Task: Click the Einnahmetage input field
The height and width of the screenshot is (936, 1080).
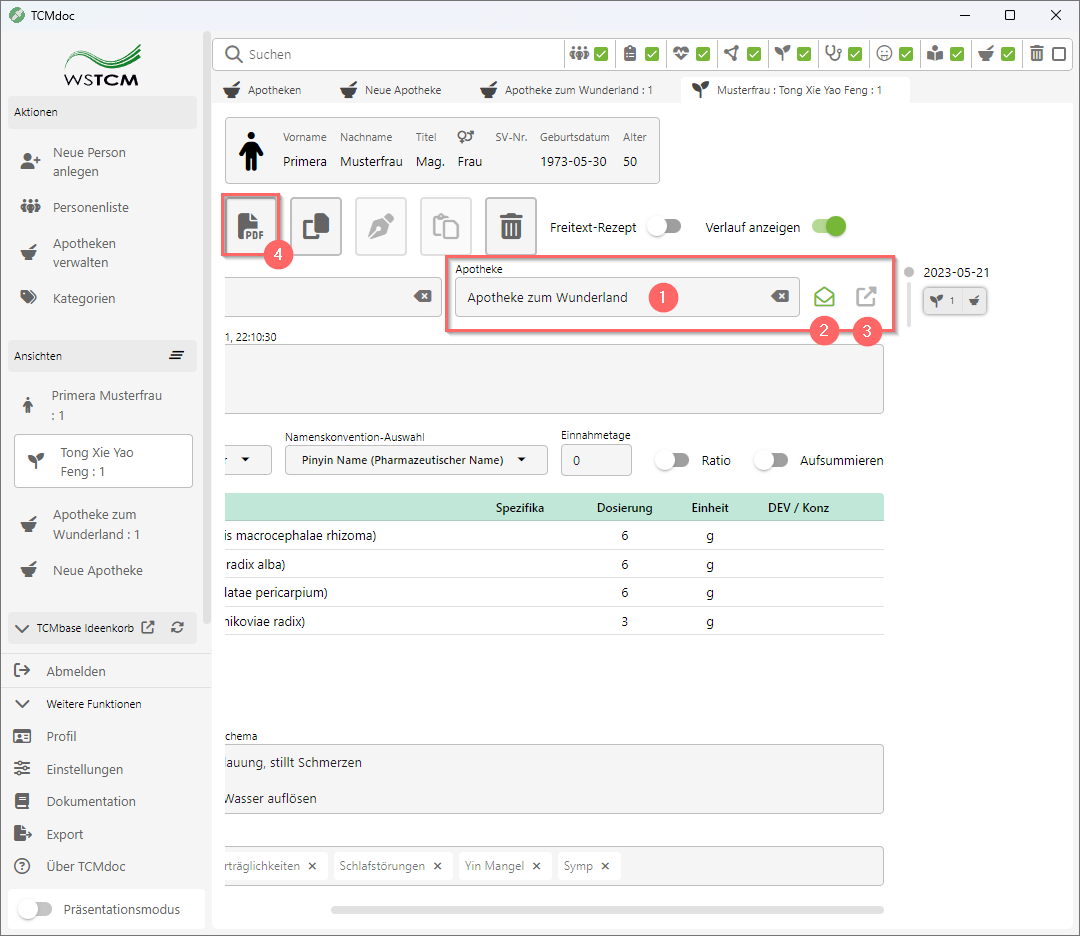Action: 596,460
